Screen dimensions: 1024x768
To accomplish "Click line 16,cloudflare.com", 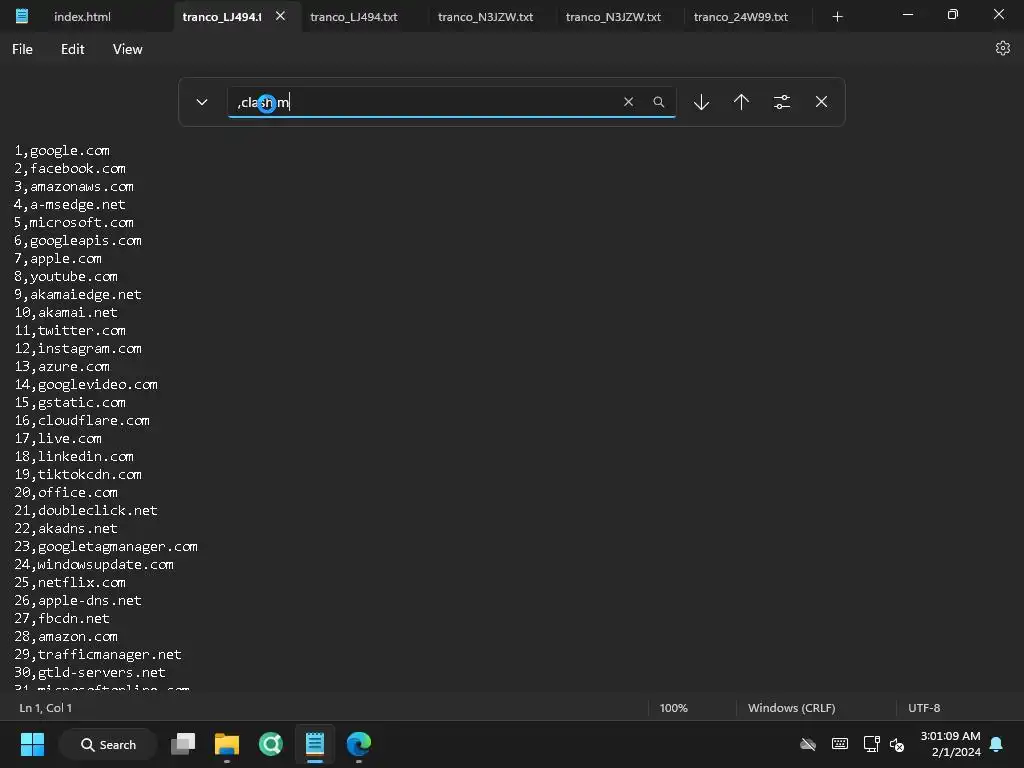I will (x=82, y=421).
